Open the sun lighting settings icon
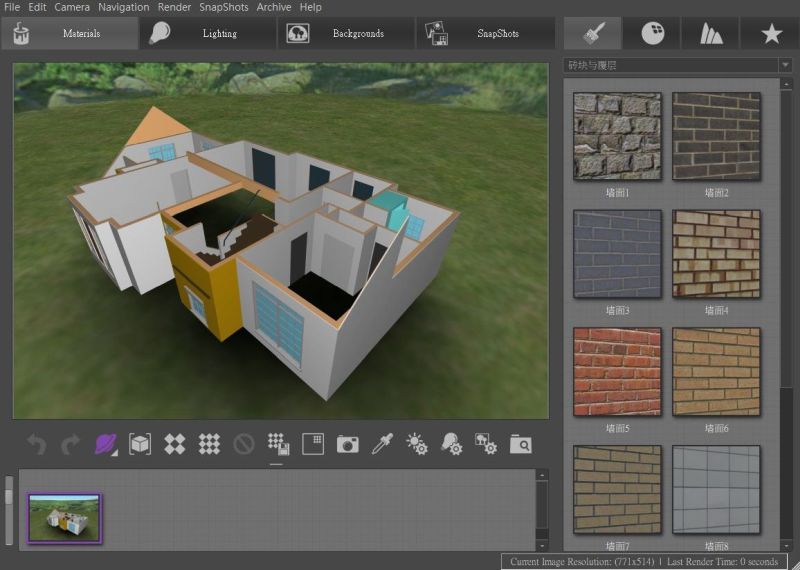The width and height of the screenshot is (800, 570). pyautogui.click(x=417, y=444)
